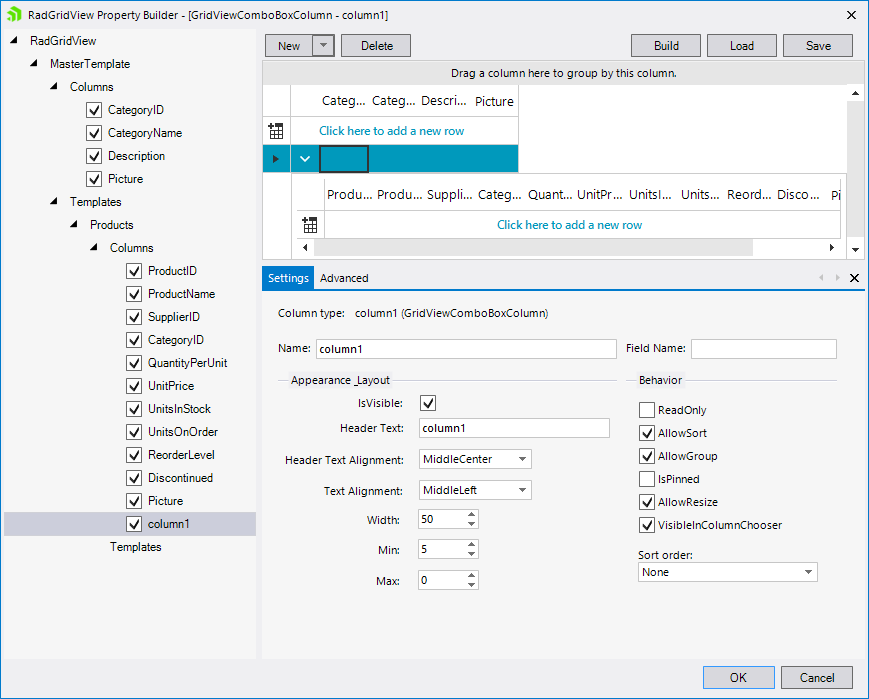Switch to the Advanced tab
The height and width of the screenshot is (699, 869).
[x=344, y=278]
